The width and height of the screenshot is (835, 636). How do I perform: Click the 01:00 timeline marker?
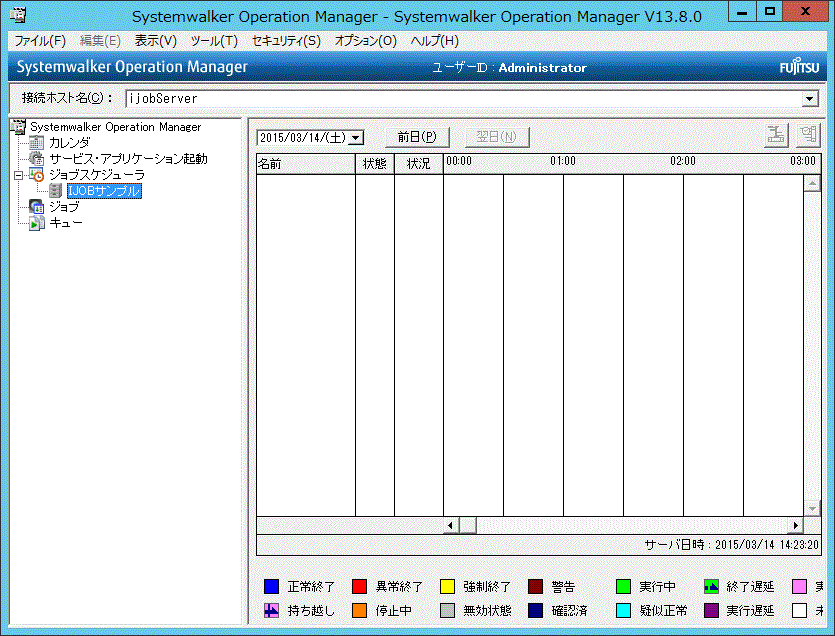coord(563,161)
